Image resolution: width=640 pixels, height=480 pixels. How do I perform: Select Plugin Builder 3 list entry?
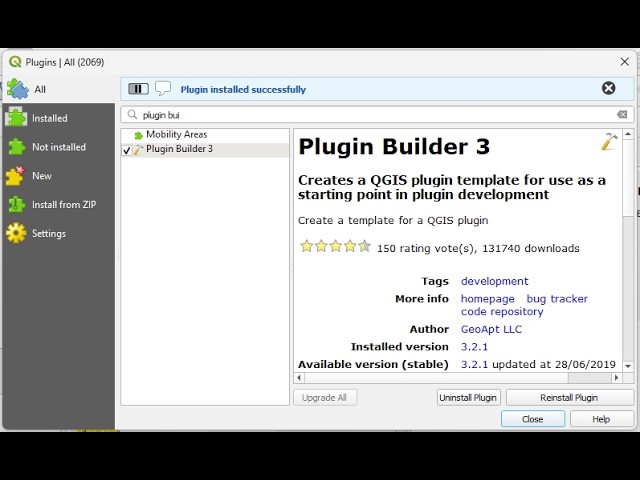point(205,149)
